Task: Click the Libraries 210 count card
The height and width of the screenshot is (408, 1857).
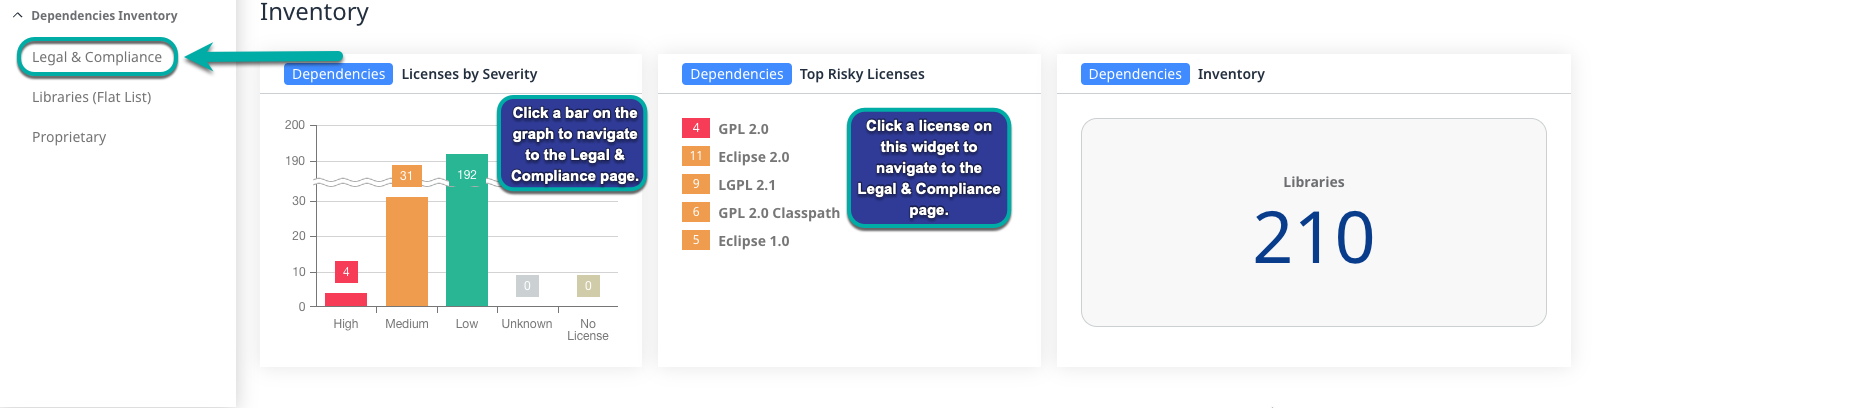Action: tap(1313, 223)
